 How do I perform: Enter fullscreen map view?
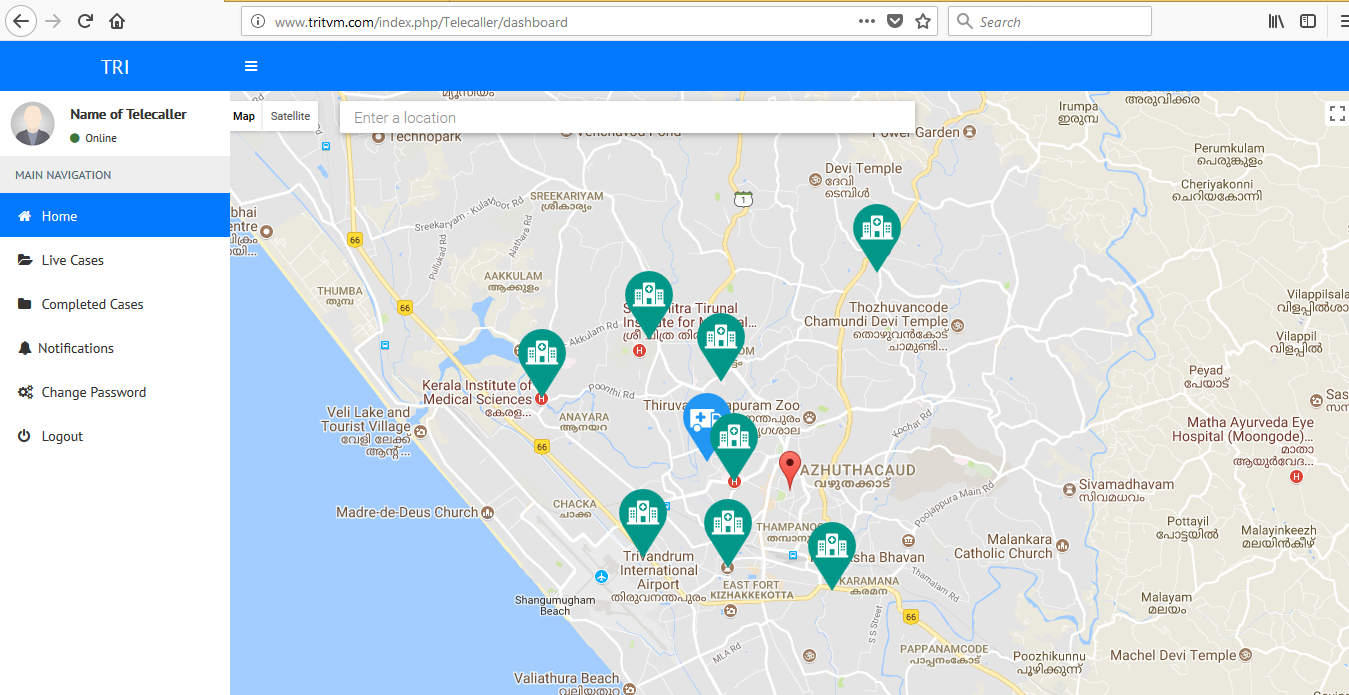1336,113
